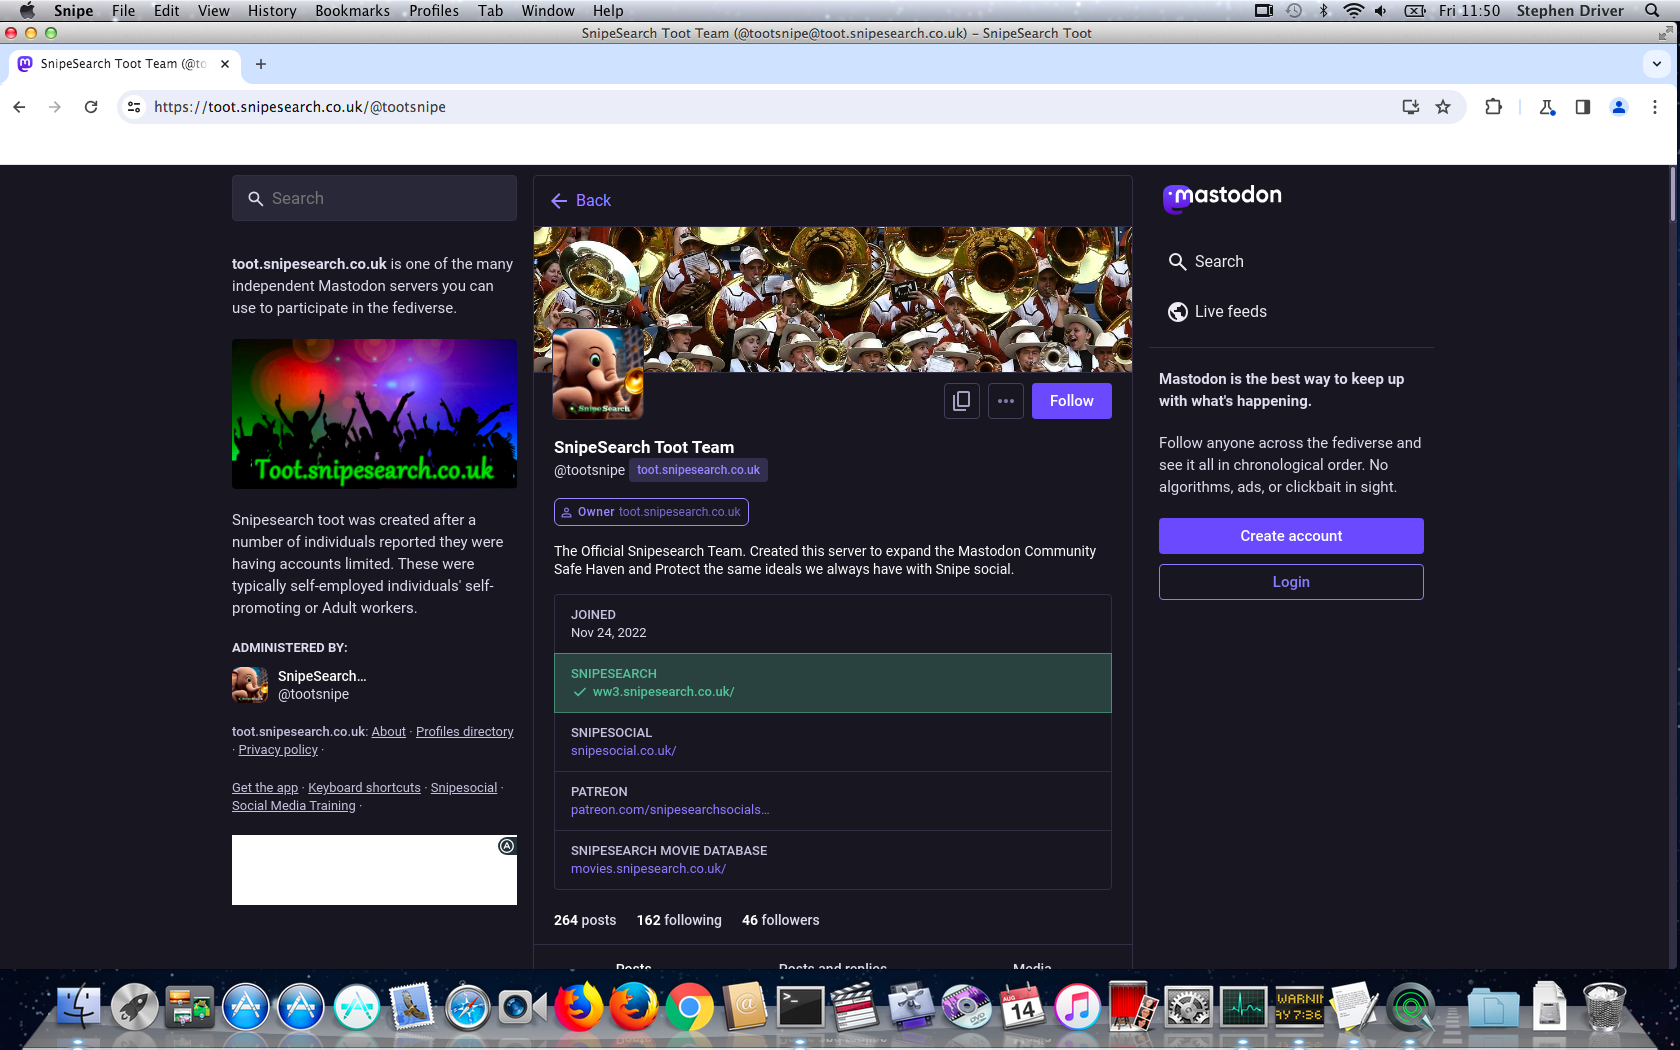Open the SnipeSearch elephant profile avatar

pos(598,373)
